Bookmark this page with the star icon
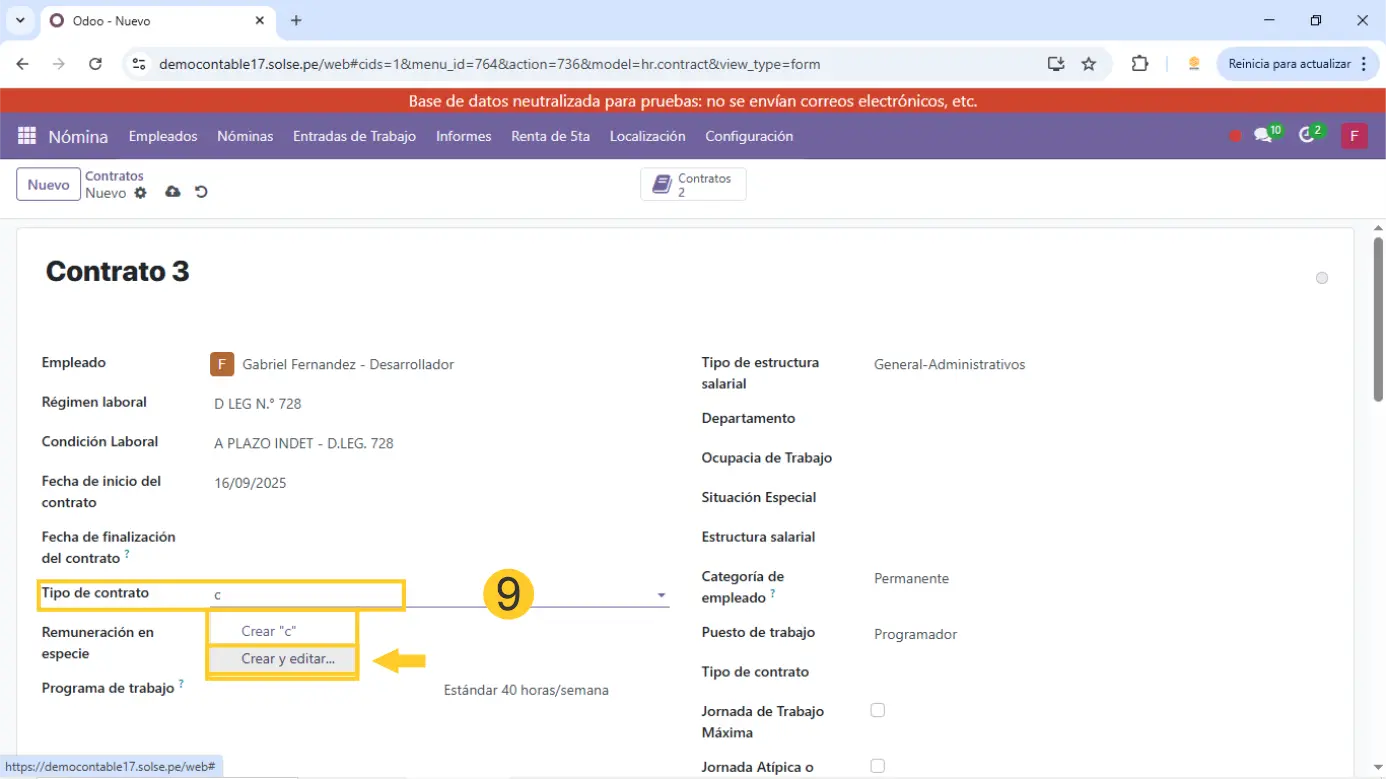The image size is (1386, 779). click(x=1089, y=64)
